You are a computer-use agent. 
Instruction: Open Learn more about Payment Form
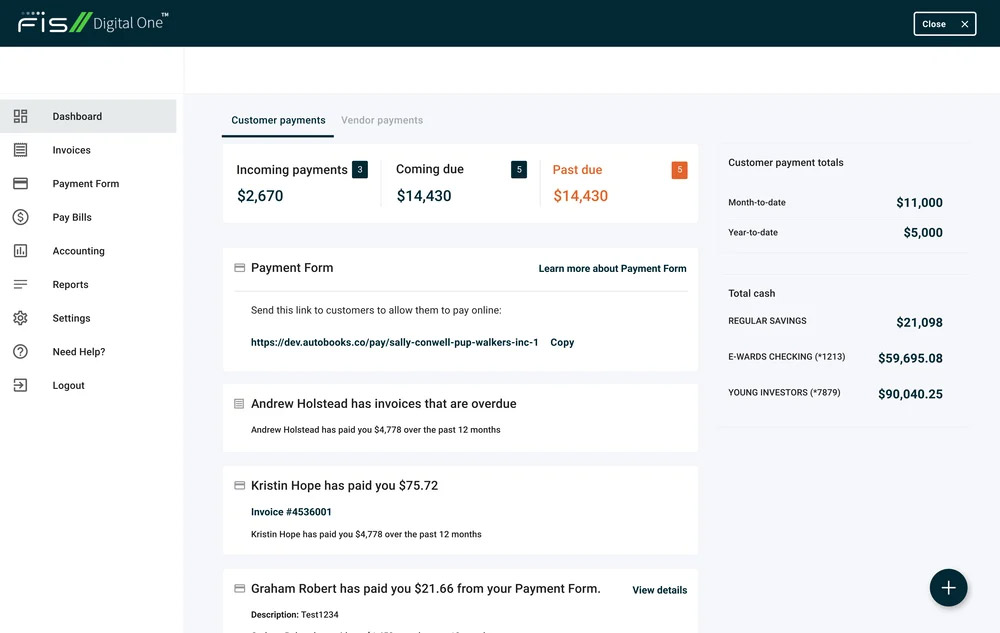[612, 268]
